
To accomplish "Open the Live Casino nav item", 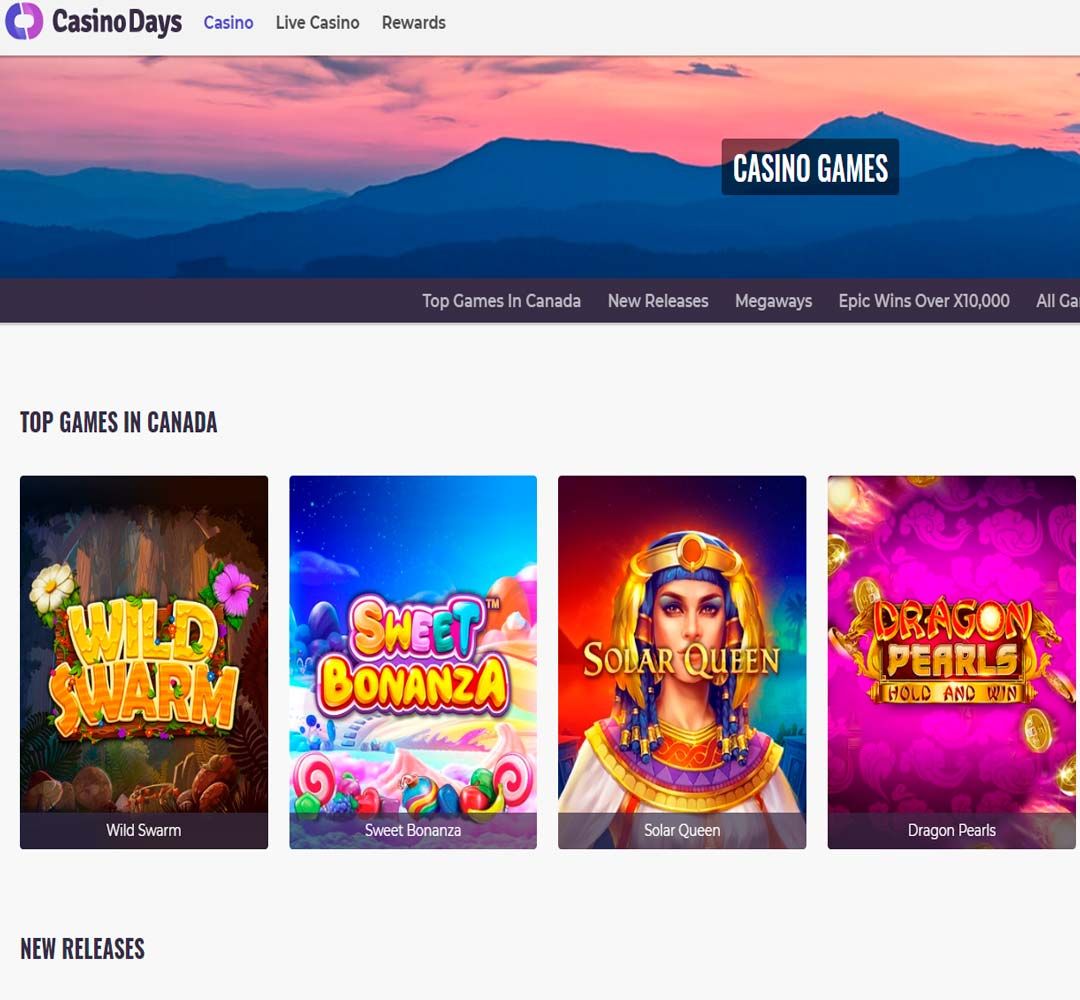I will click(318, 23).
